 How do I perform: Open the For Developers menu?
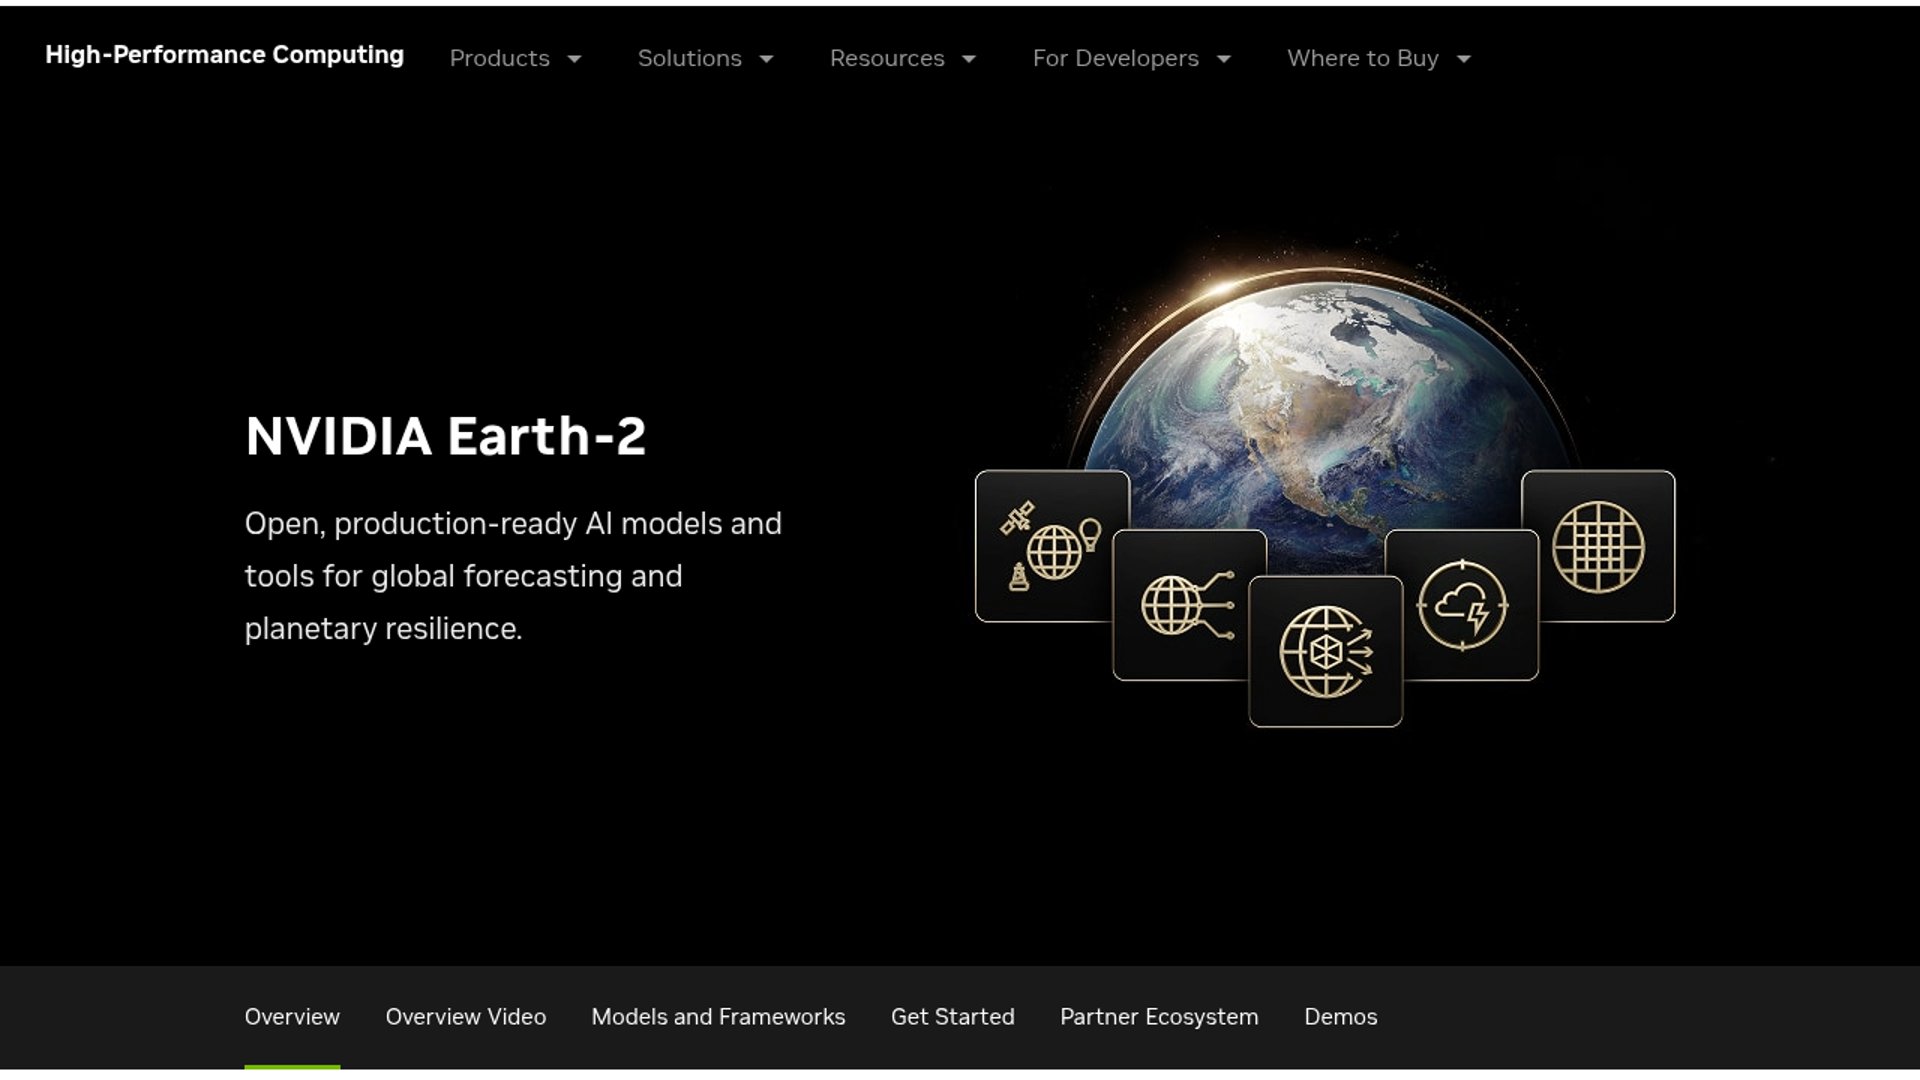[x=1115, y=58]
